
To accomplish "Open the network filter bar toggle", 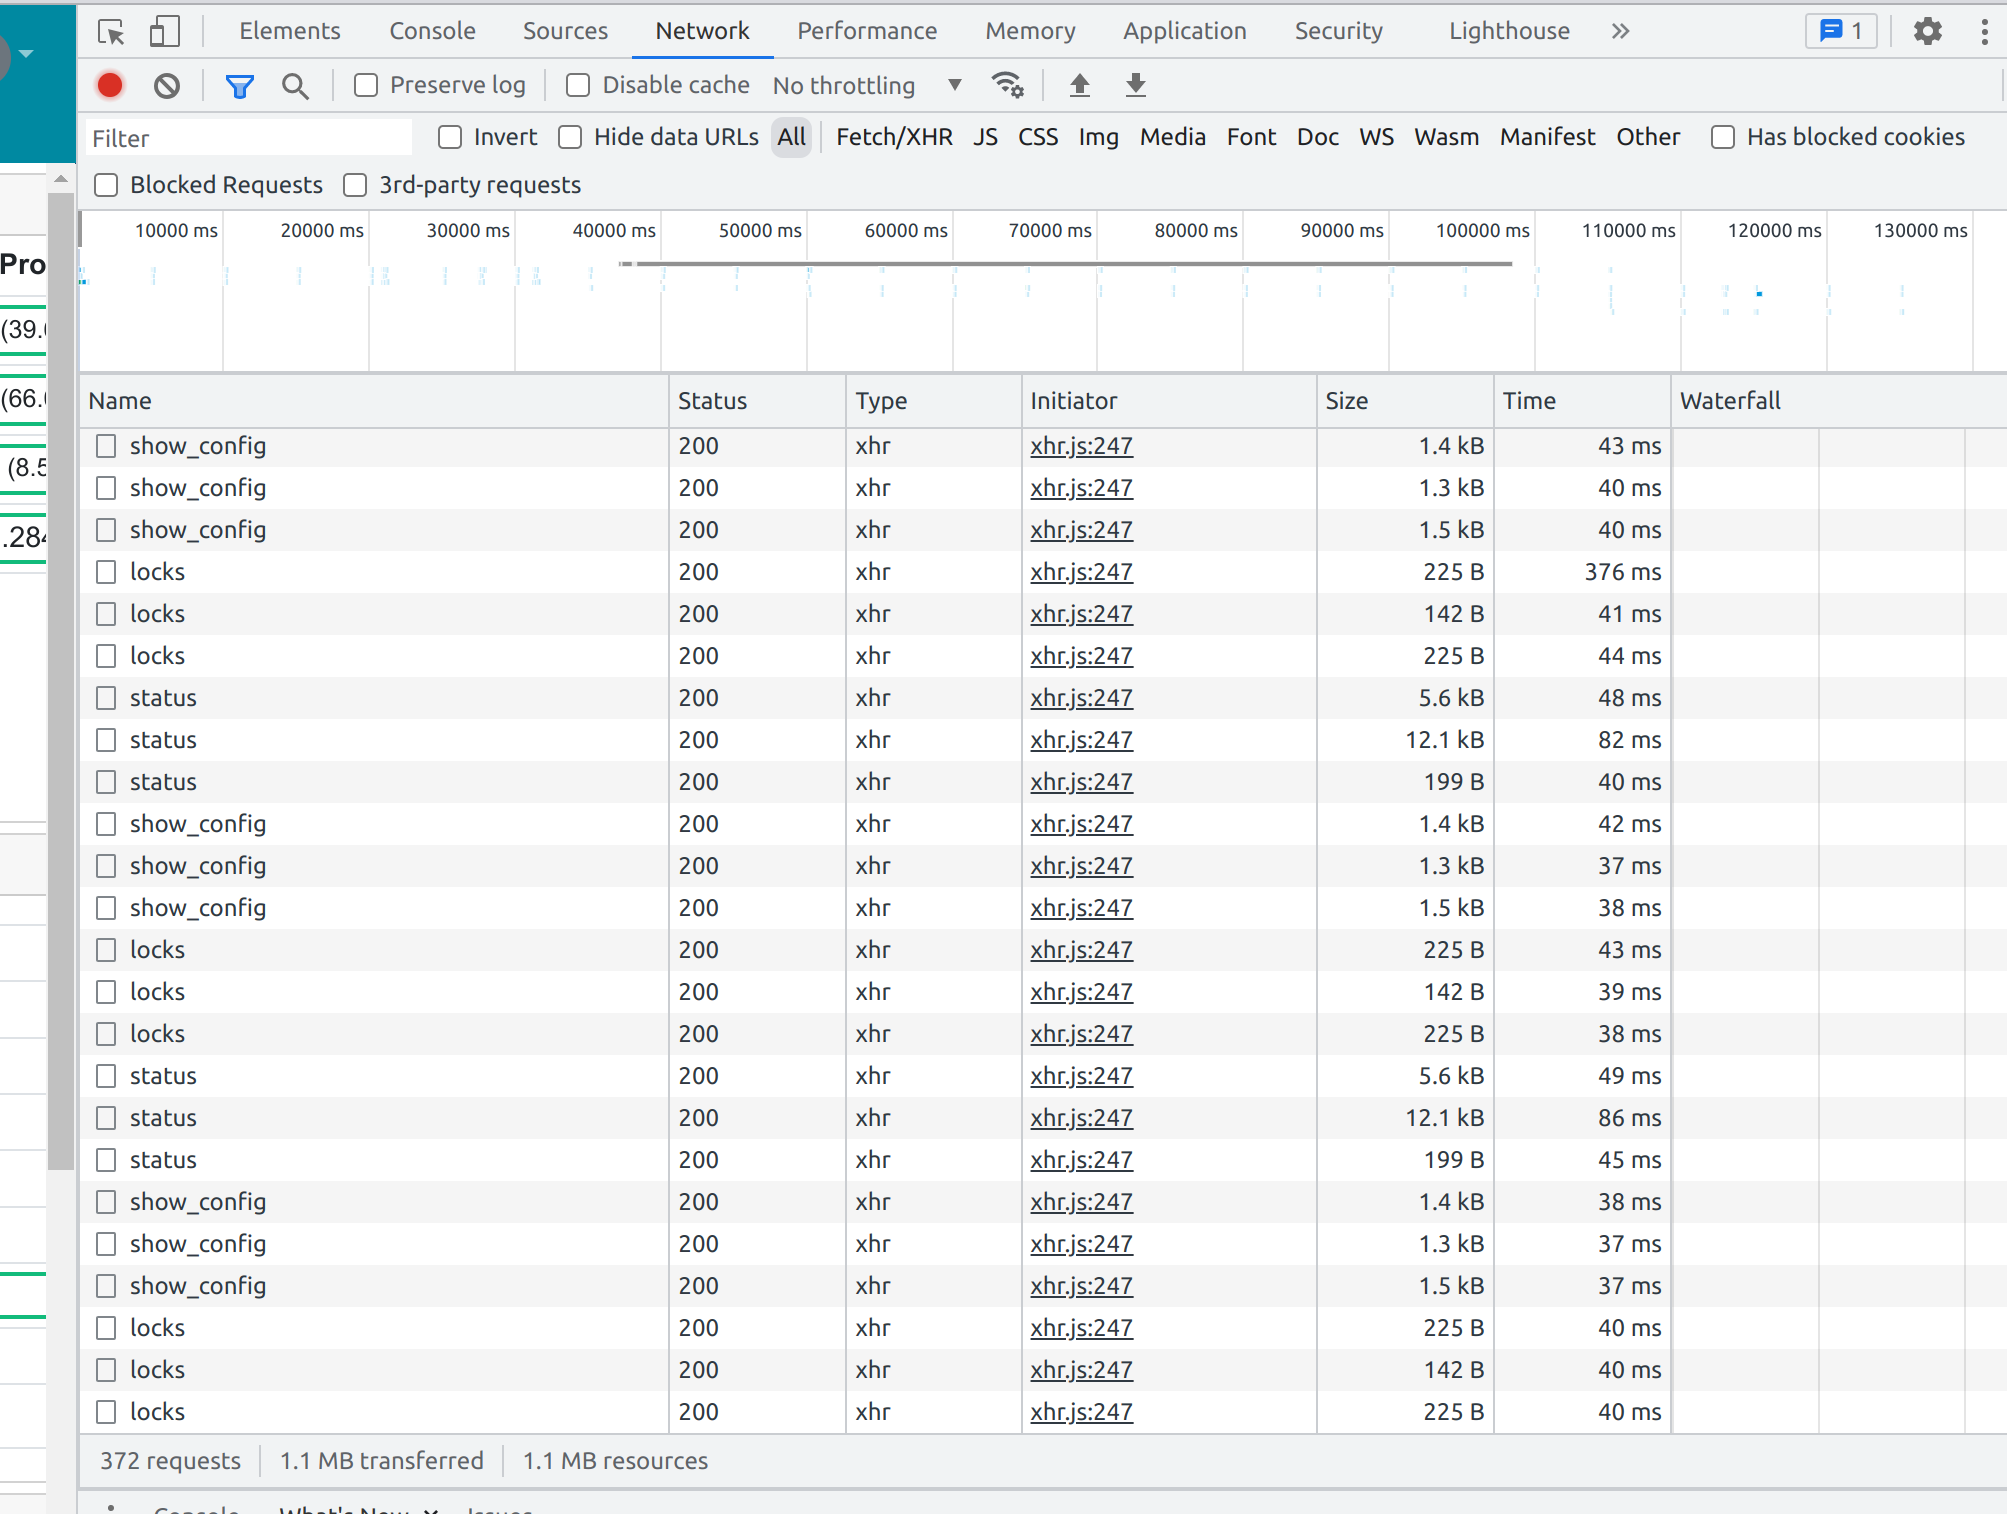I will 239,86.
